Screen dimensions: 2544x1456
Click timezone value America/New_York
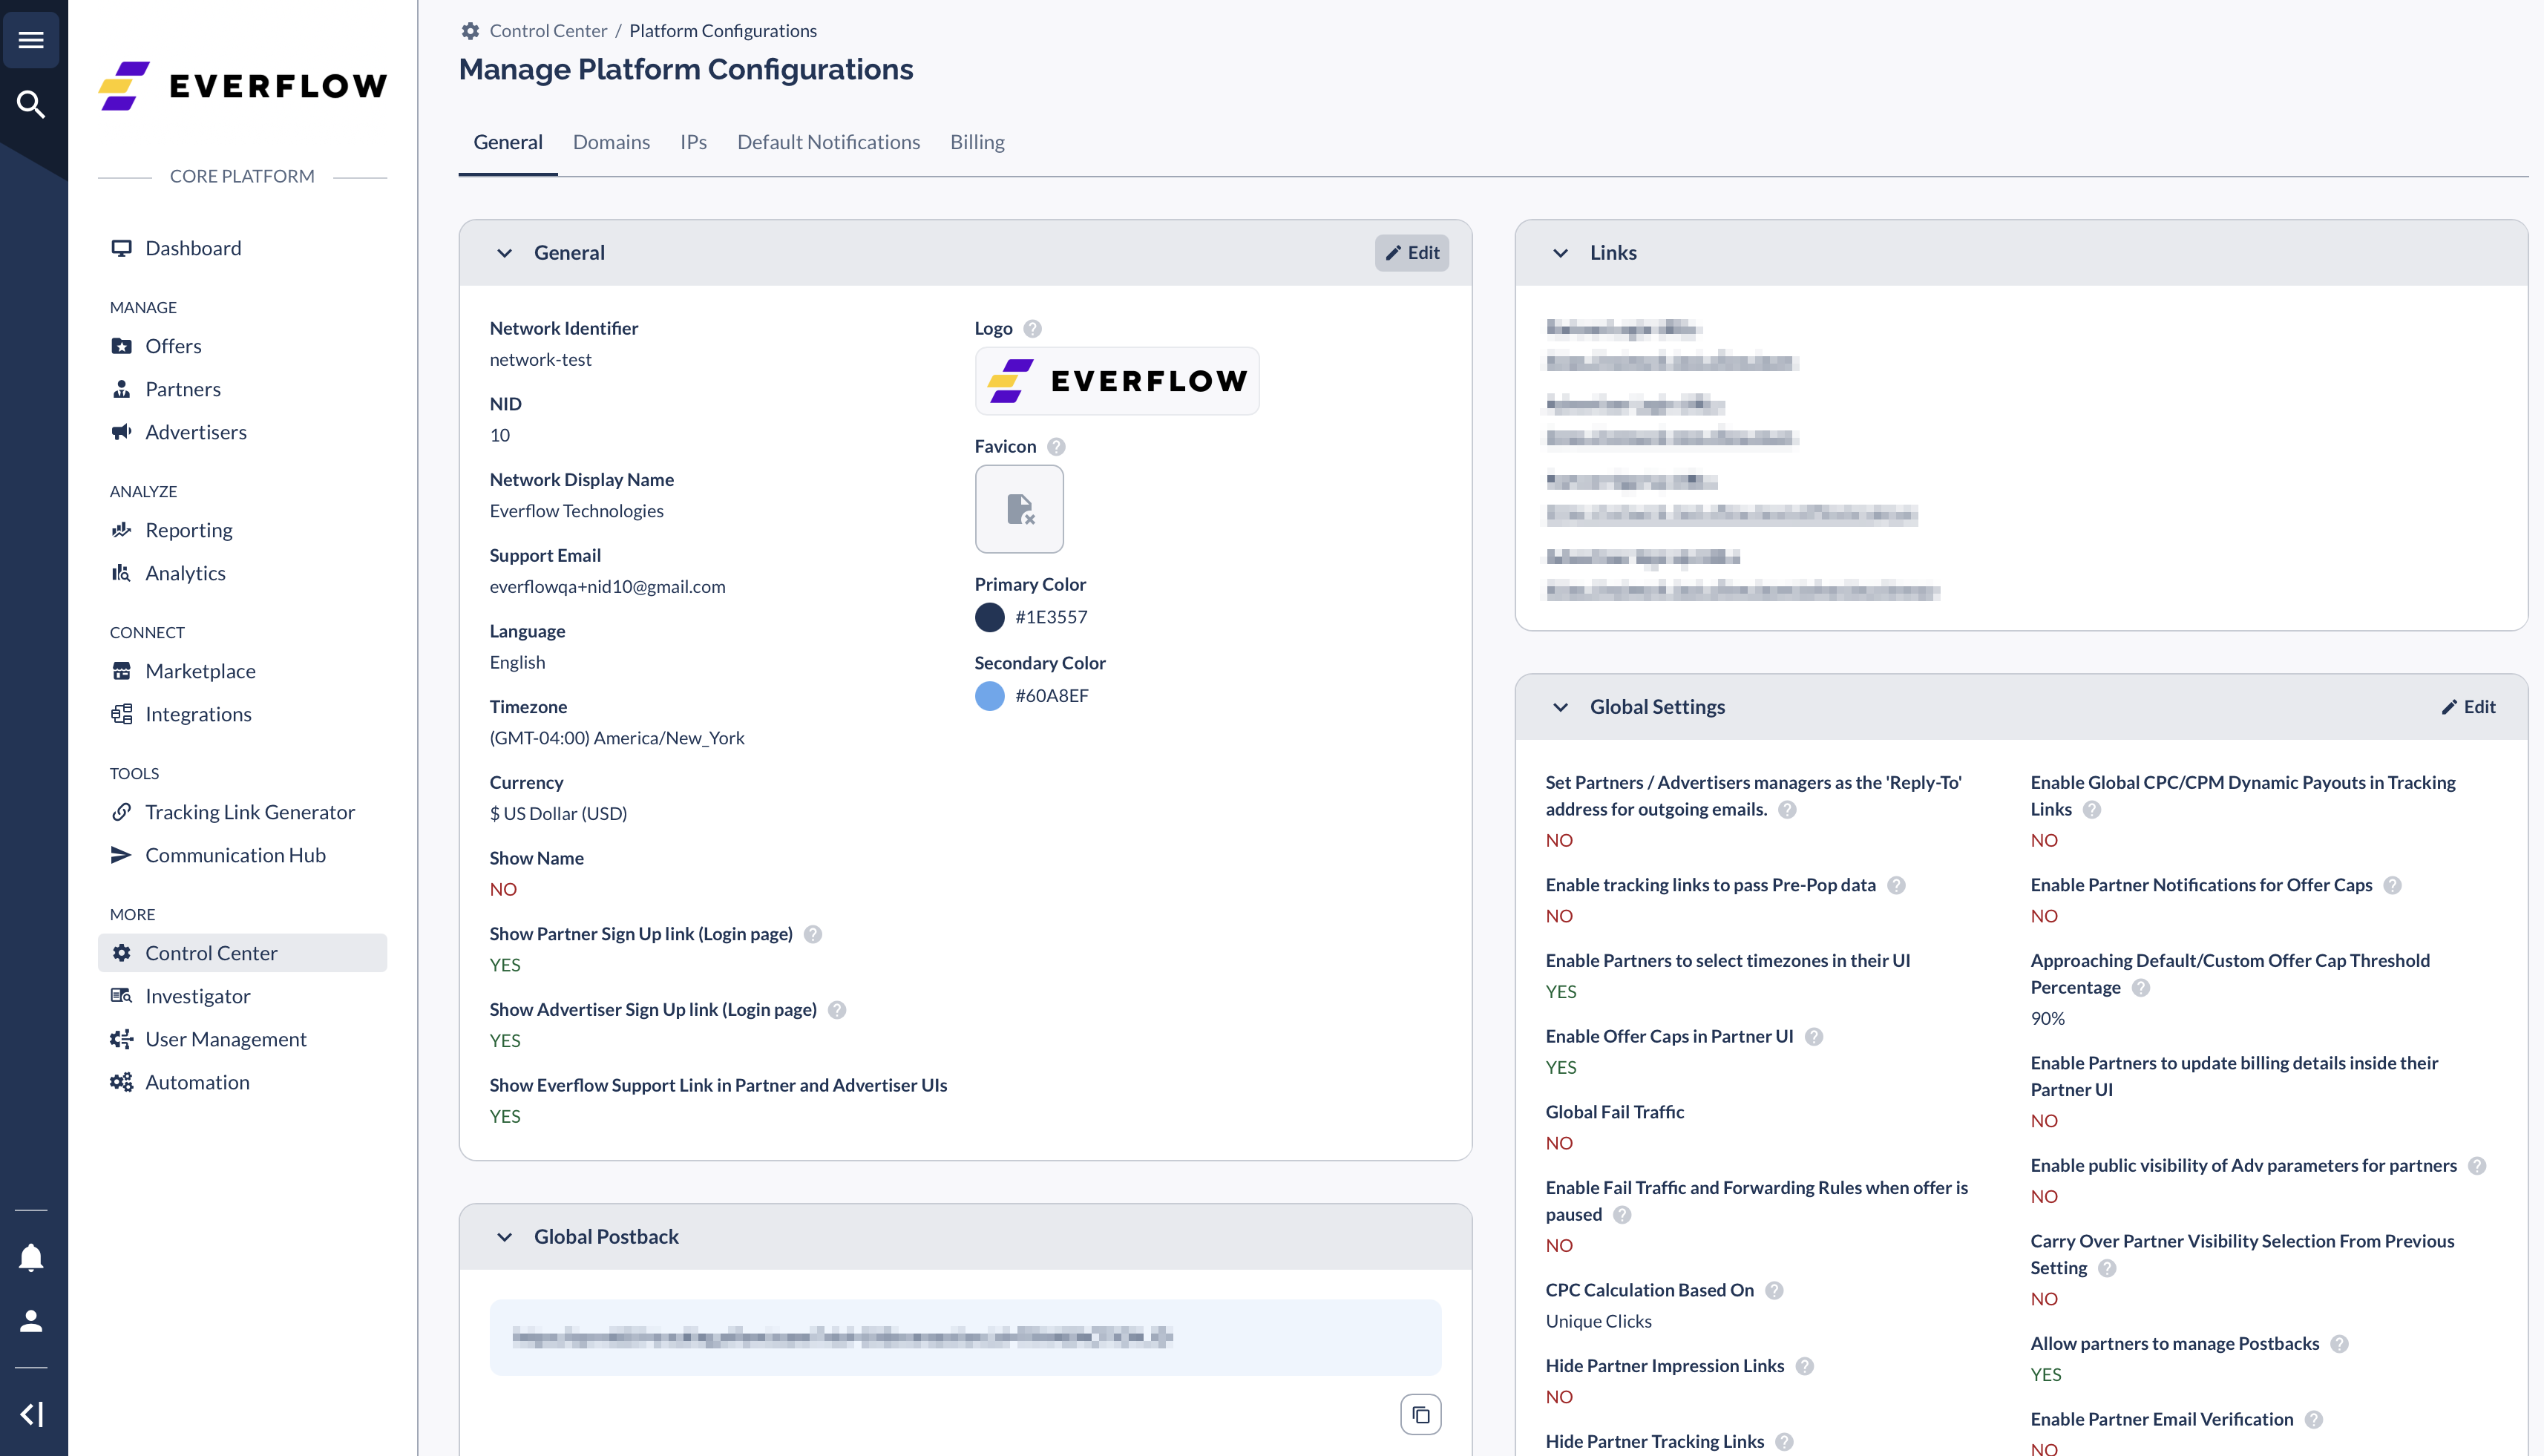(616, 738)
